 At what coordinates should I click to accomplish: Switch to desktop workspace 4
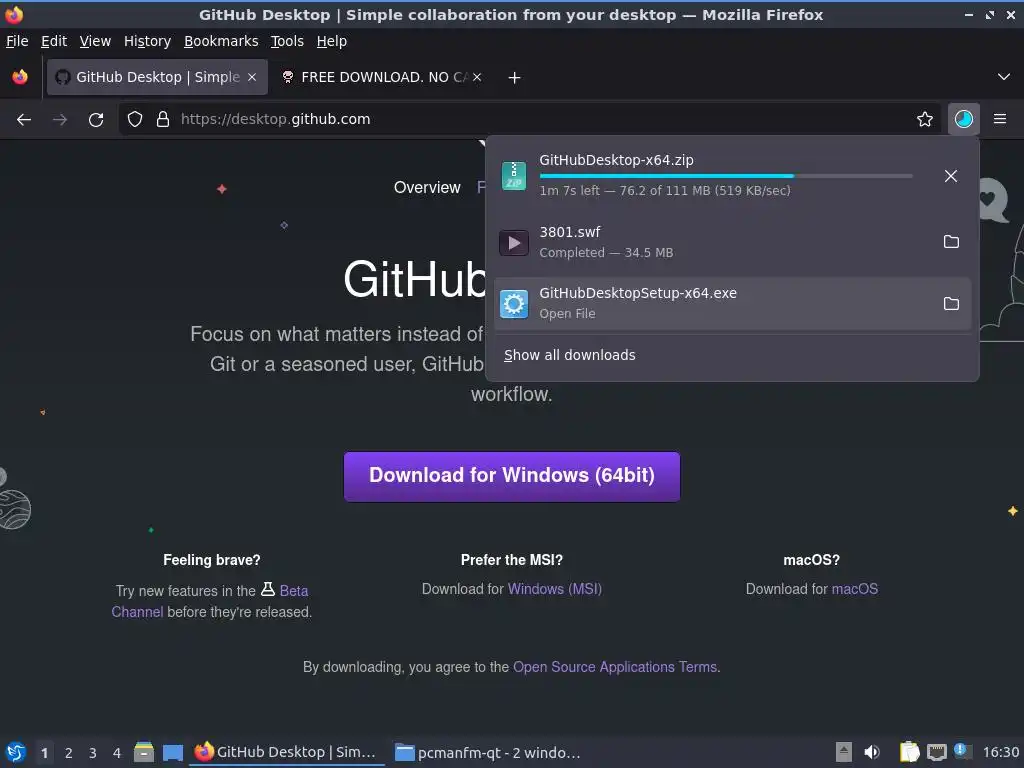pyautogui.click(x=117, y=753)
